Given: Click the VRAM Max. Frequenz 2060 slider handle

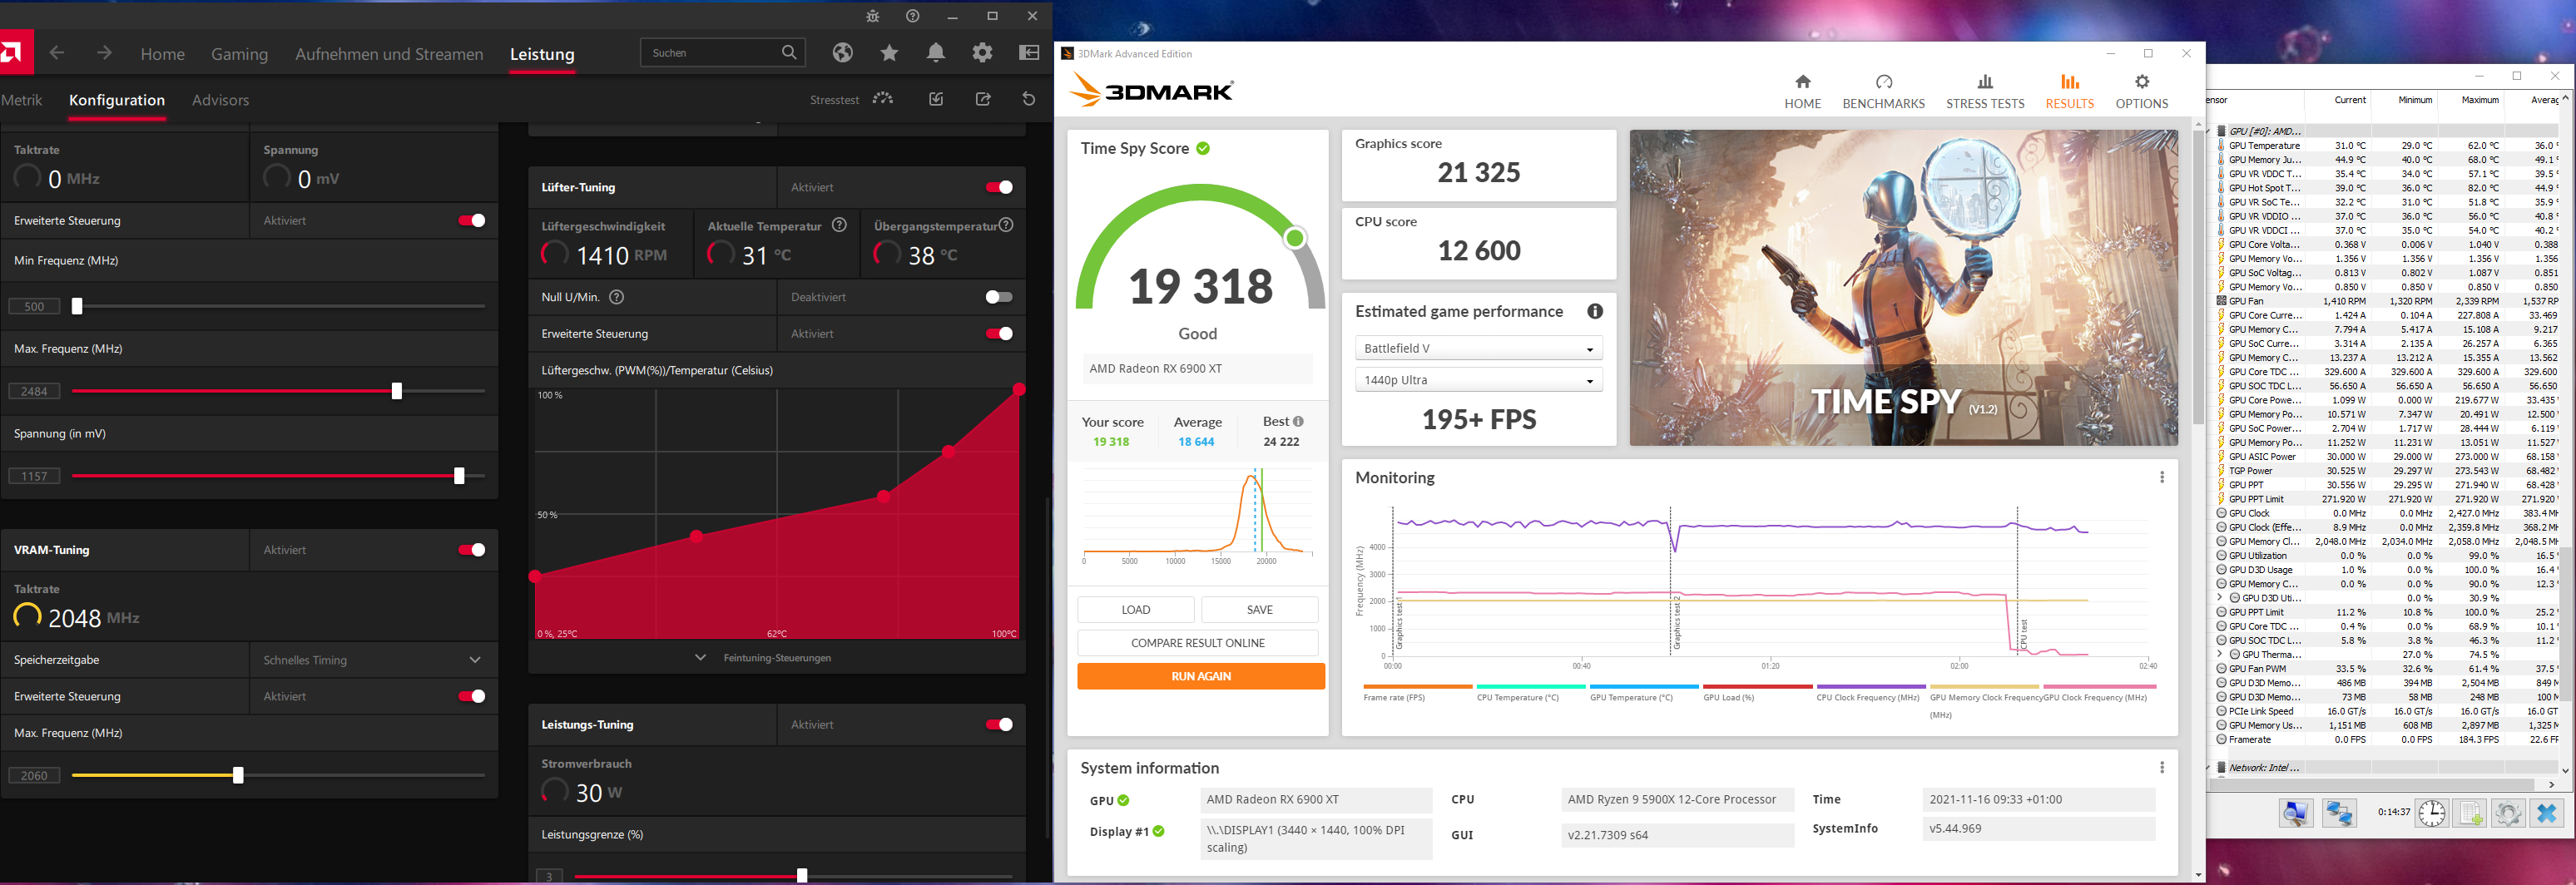Looking at the screenshot, I should tap(238, 775).
